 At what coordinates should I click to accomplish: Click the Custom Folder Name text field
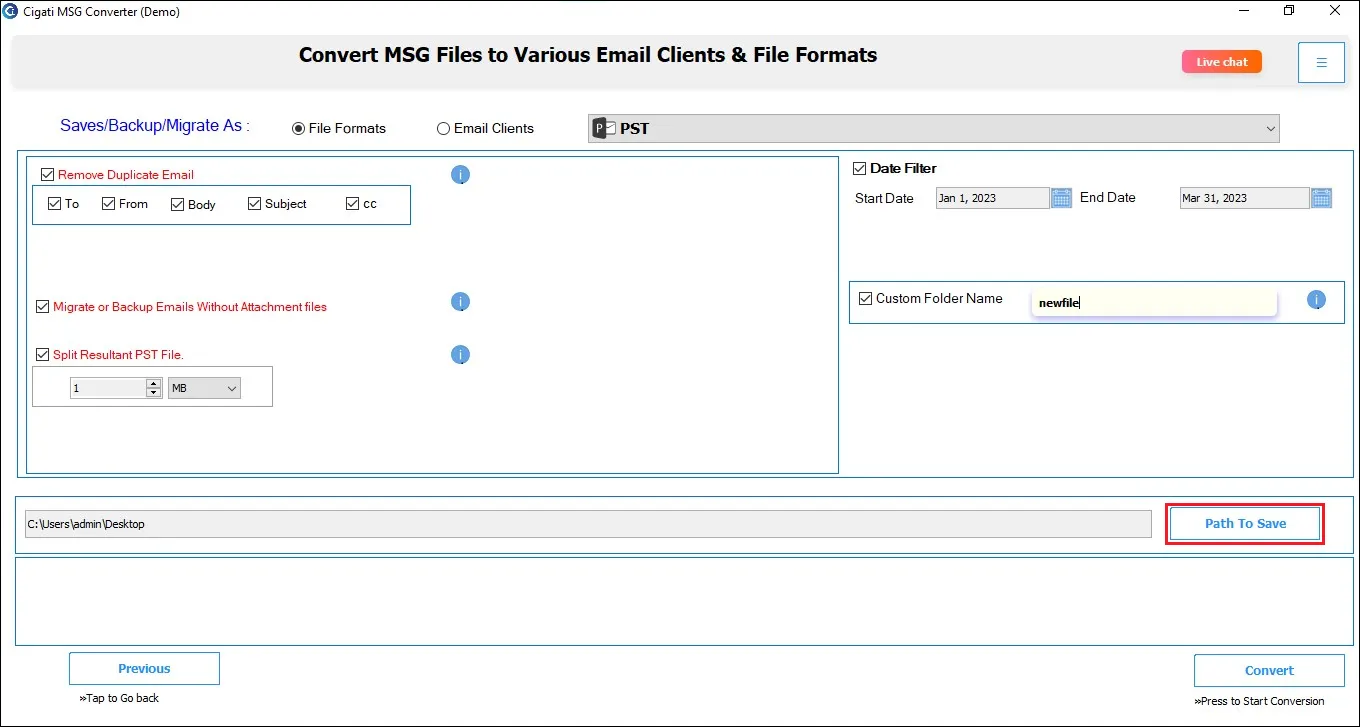(1154, 302)
